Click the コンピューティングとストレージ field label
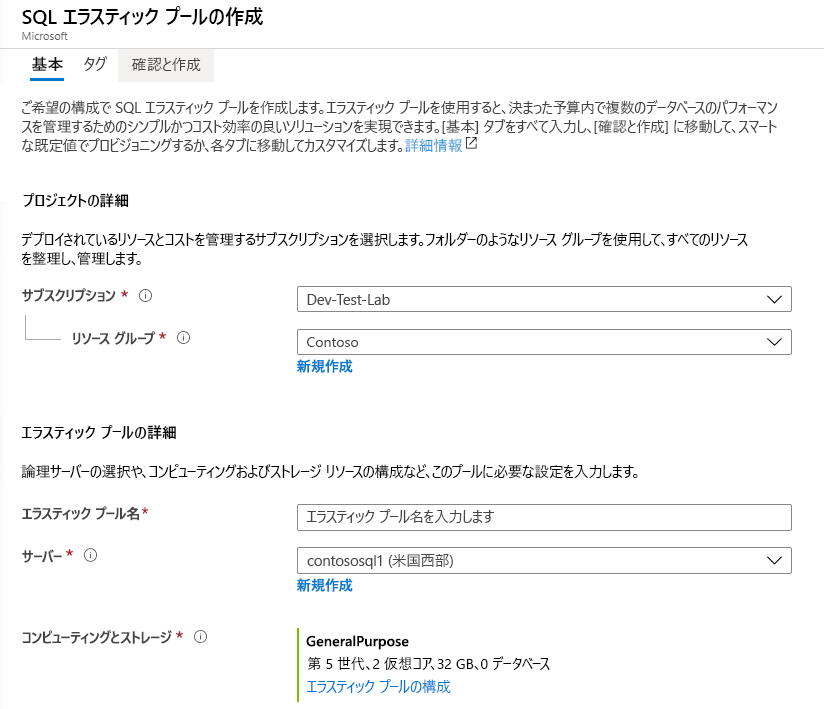Viewport: 824px width, 709px height. tap(97, 637)
